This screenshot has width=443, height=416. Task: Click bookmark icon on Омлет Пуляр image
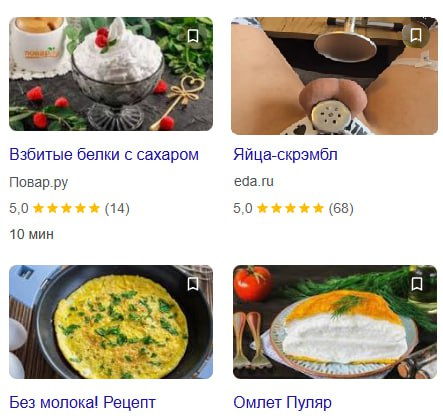click(417, 284)
